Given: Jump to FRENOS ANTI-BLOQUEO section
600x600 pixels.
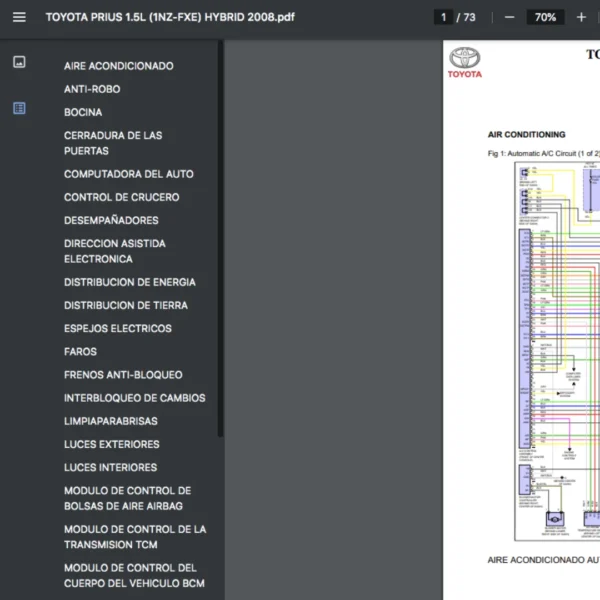Looking at the screenshot, I should click(123, 375).
